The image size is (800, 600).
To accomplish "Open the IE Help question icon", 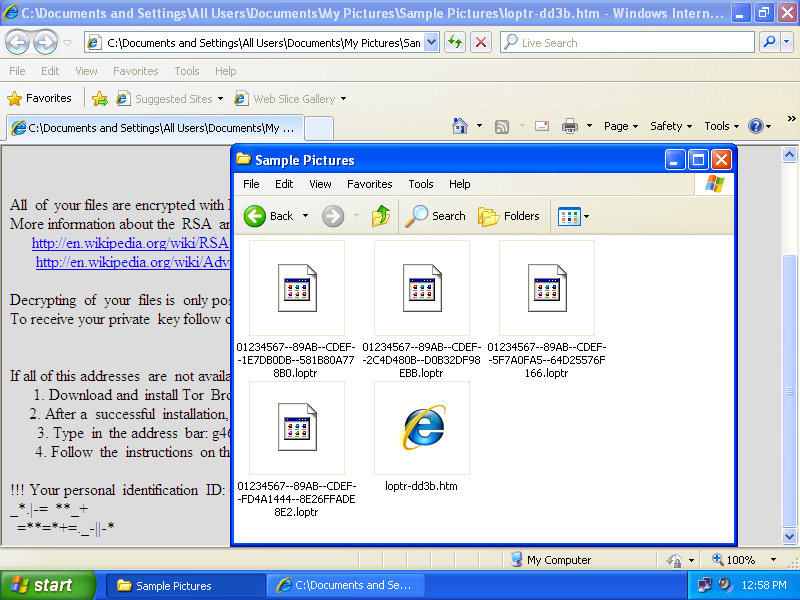I will pyautogui.click(x=760, y=126).
